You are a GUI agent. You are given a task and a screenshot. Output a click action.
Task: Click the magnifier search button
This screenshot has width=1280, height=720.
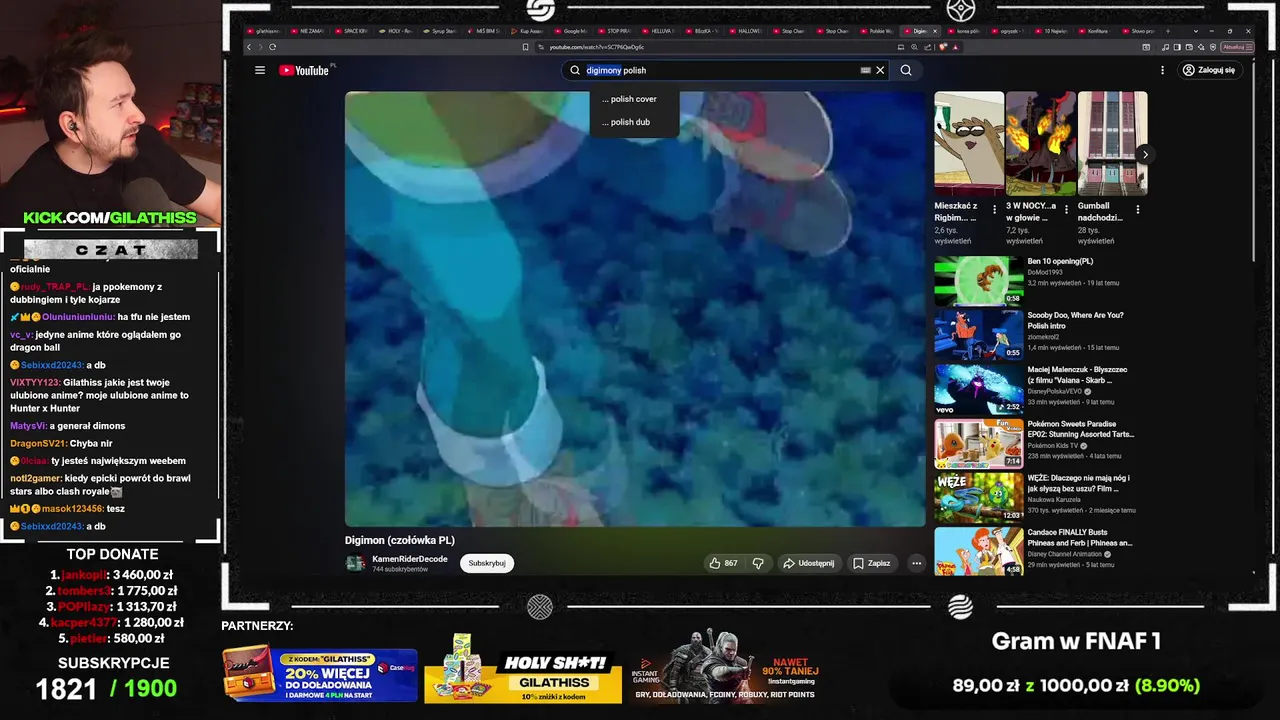coord(906,70)
